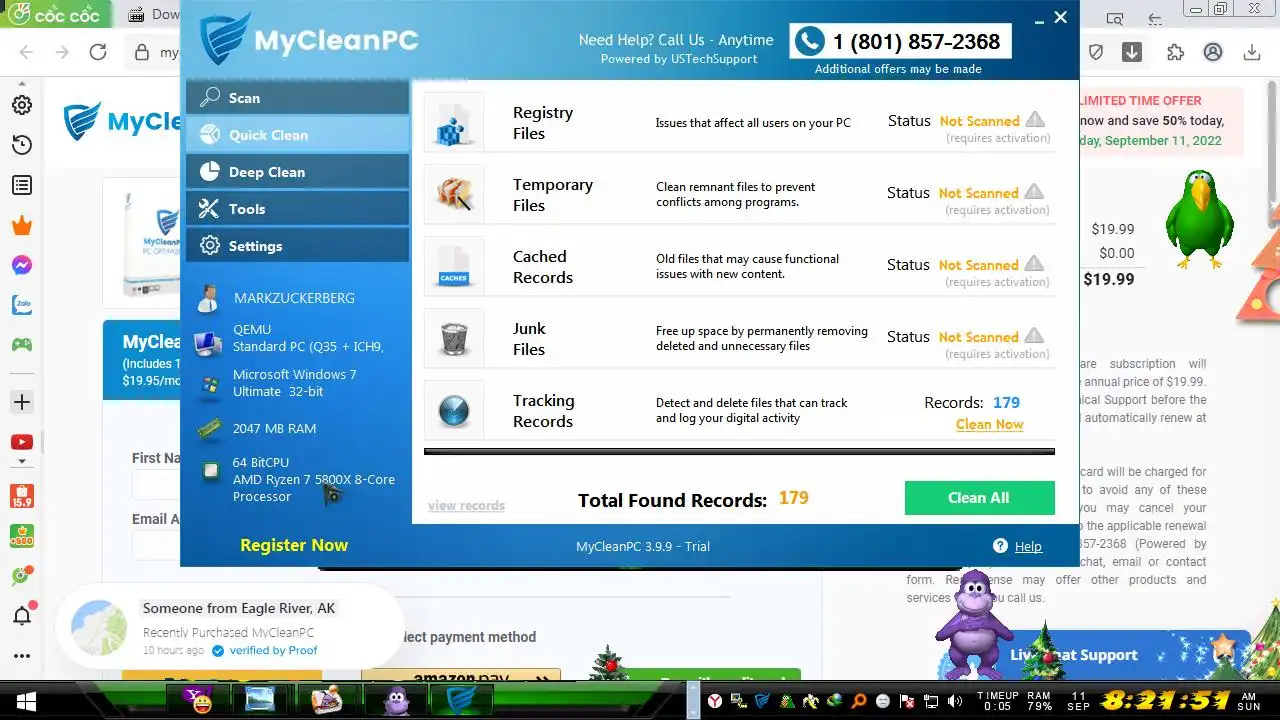Screen dimensions: 1280x720
Task: Click the Total Found Records count
Action: tap(794, 498)
